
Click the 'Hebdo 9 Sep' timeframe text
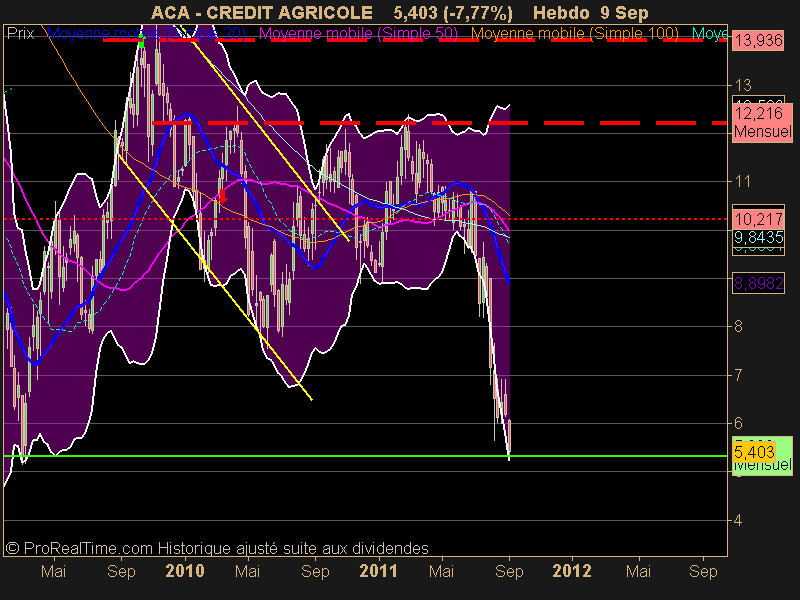click(x=590, y=13)
